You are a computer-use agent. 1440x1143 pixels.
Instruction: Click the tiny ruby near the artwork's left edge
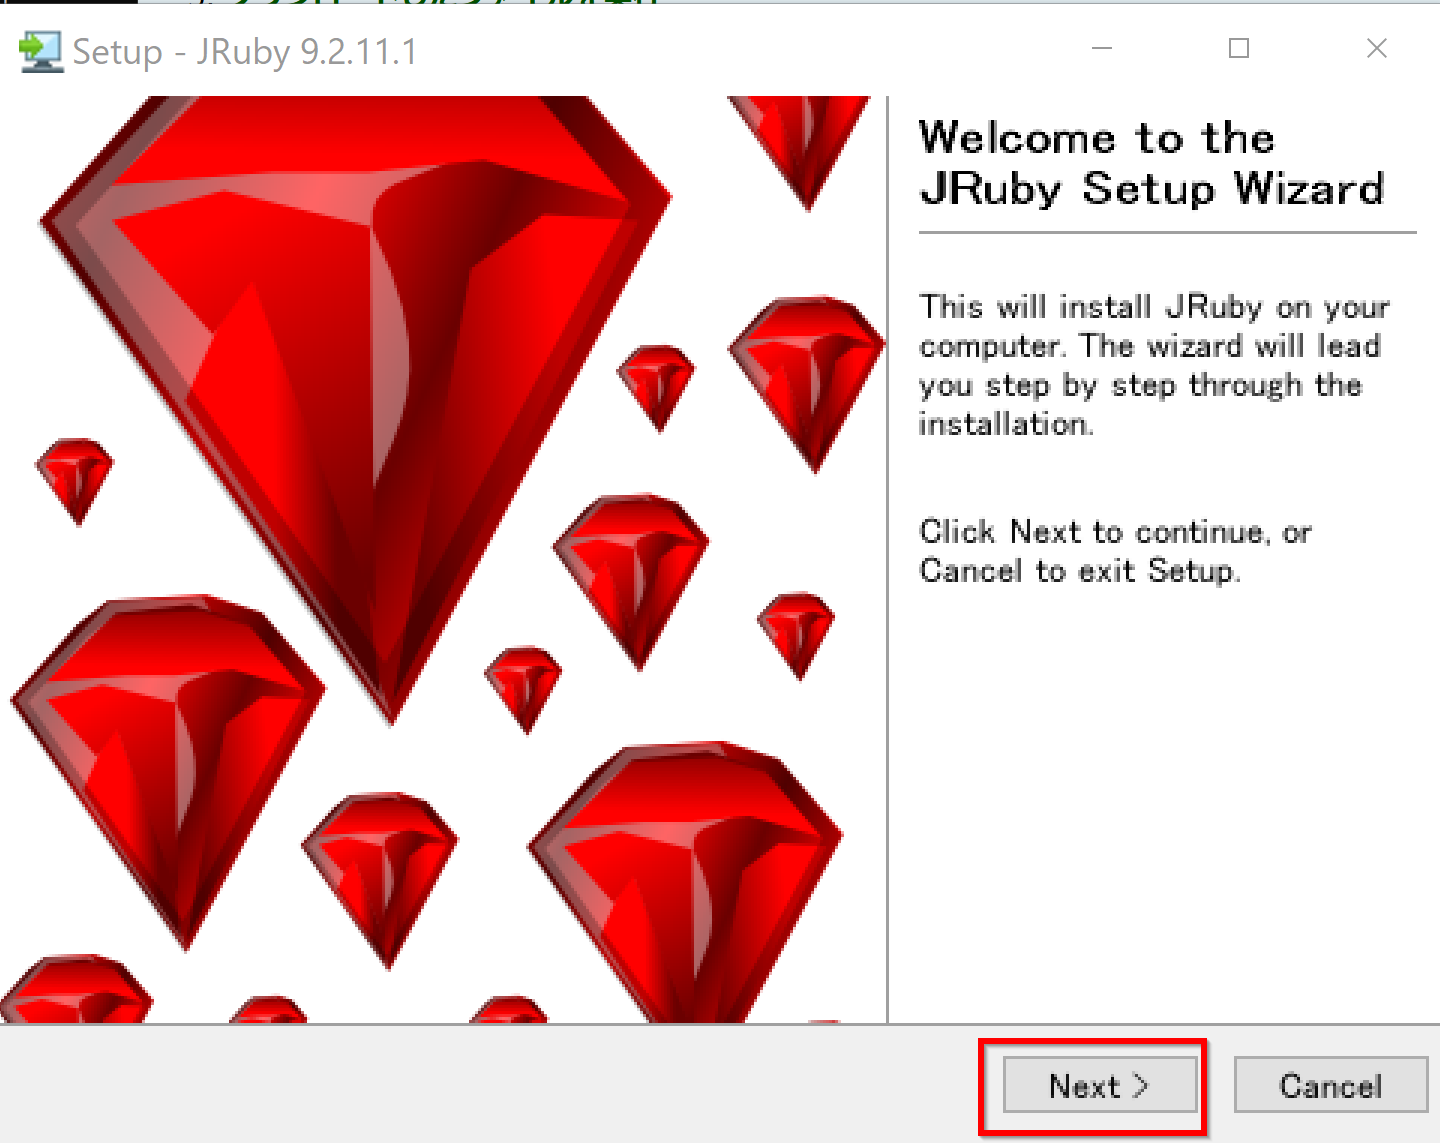(x=75, y=479)
